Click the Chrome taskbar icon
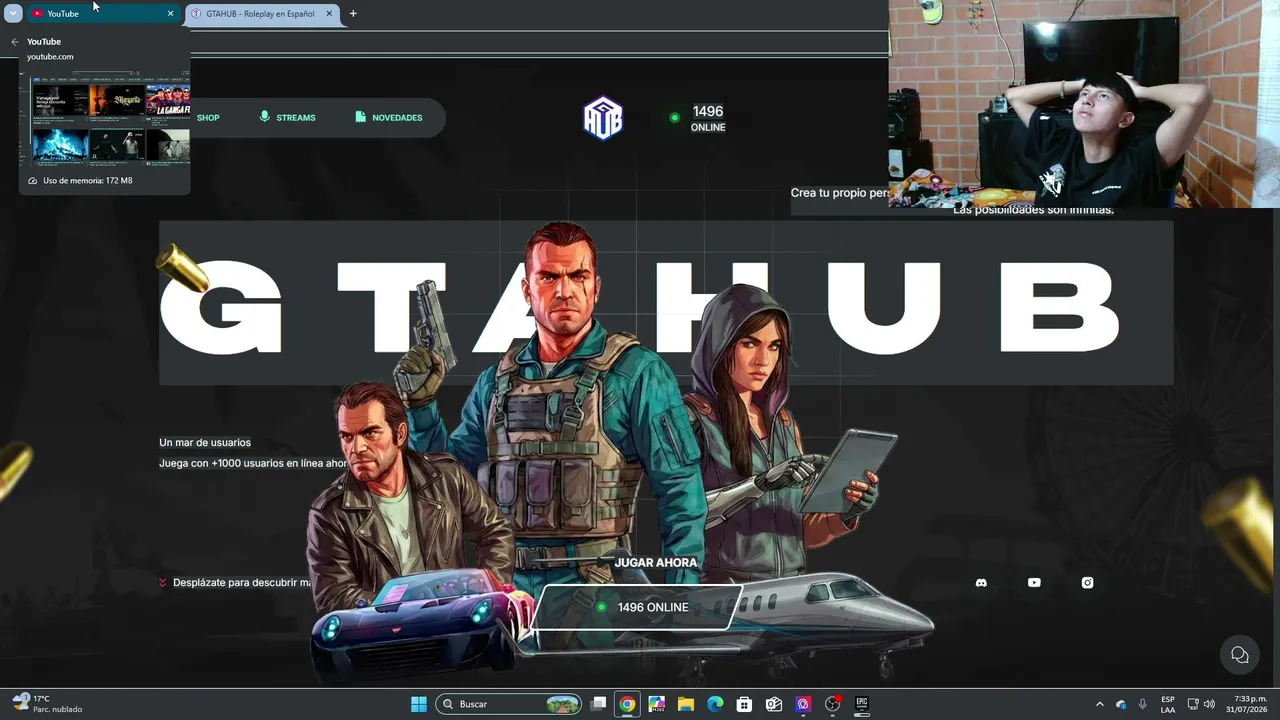Screen dimensions: 1280x720 tap(627, 704)
